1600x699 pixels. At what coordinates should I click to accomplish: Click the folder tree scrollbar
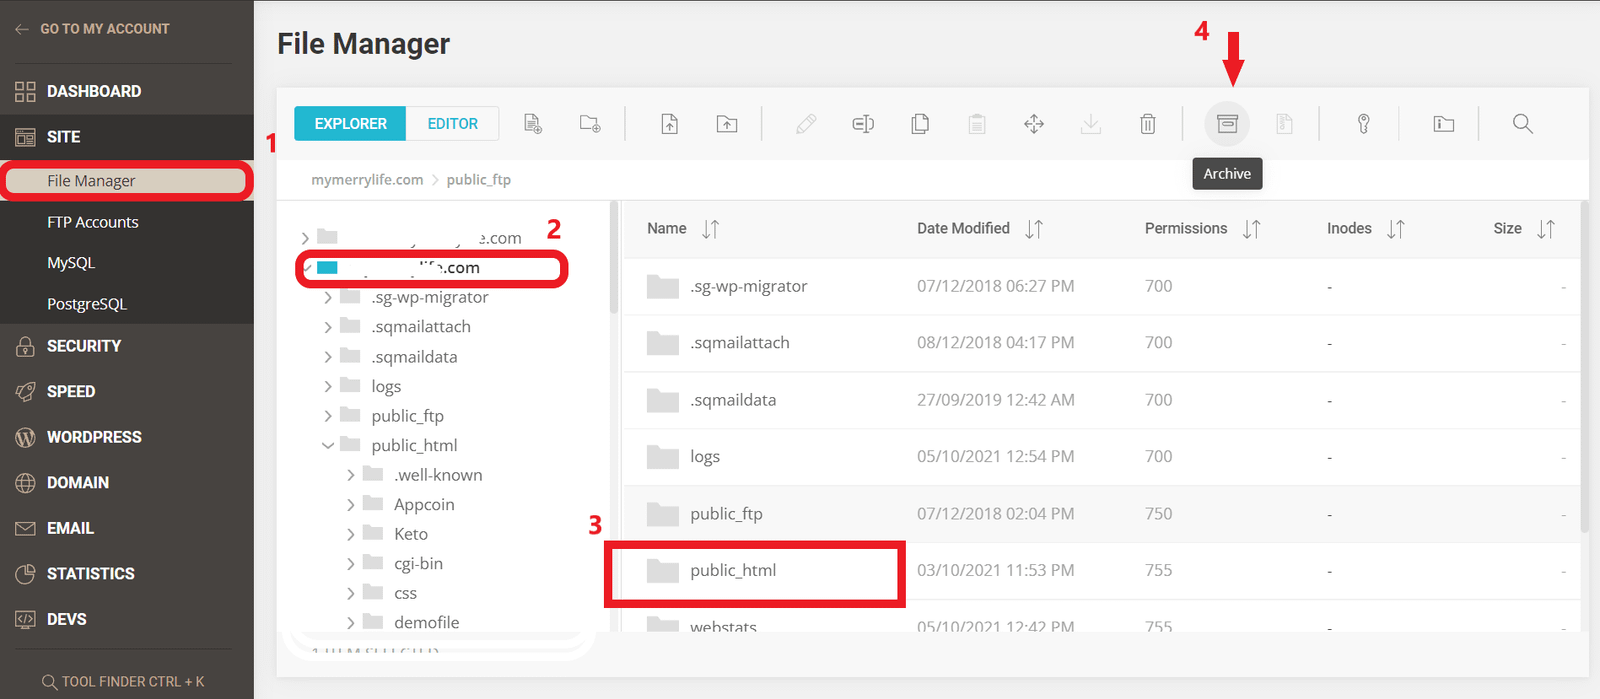coord(613,257)
